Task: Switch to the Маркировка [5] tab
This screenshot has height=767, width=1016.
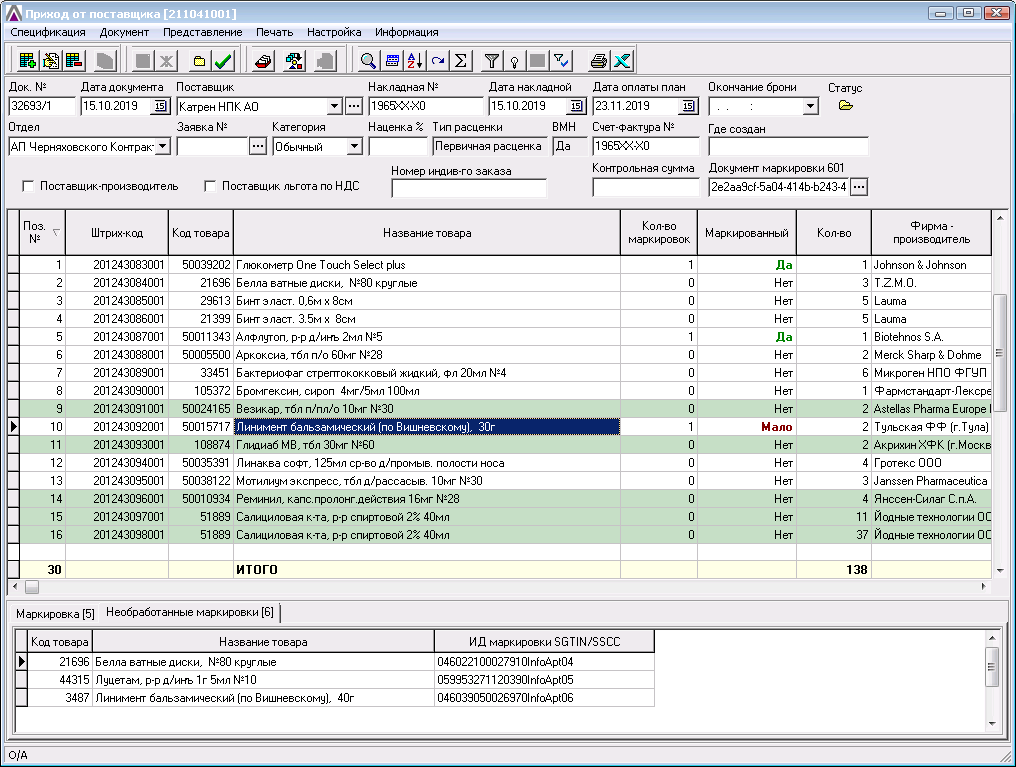Action: coord(55,613)
